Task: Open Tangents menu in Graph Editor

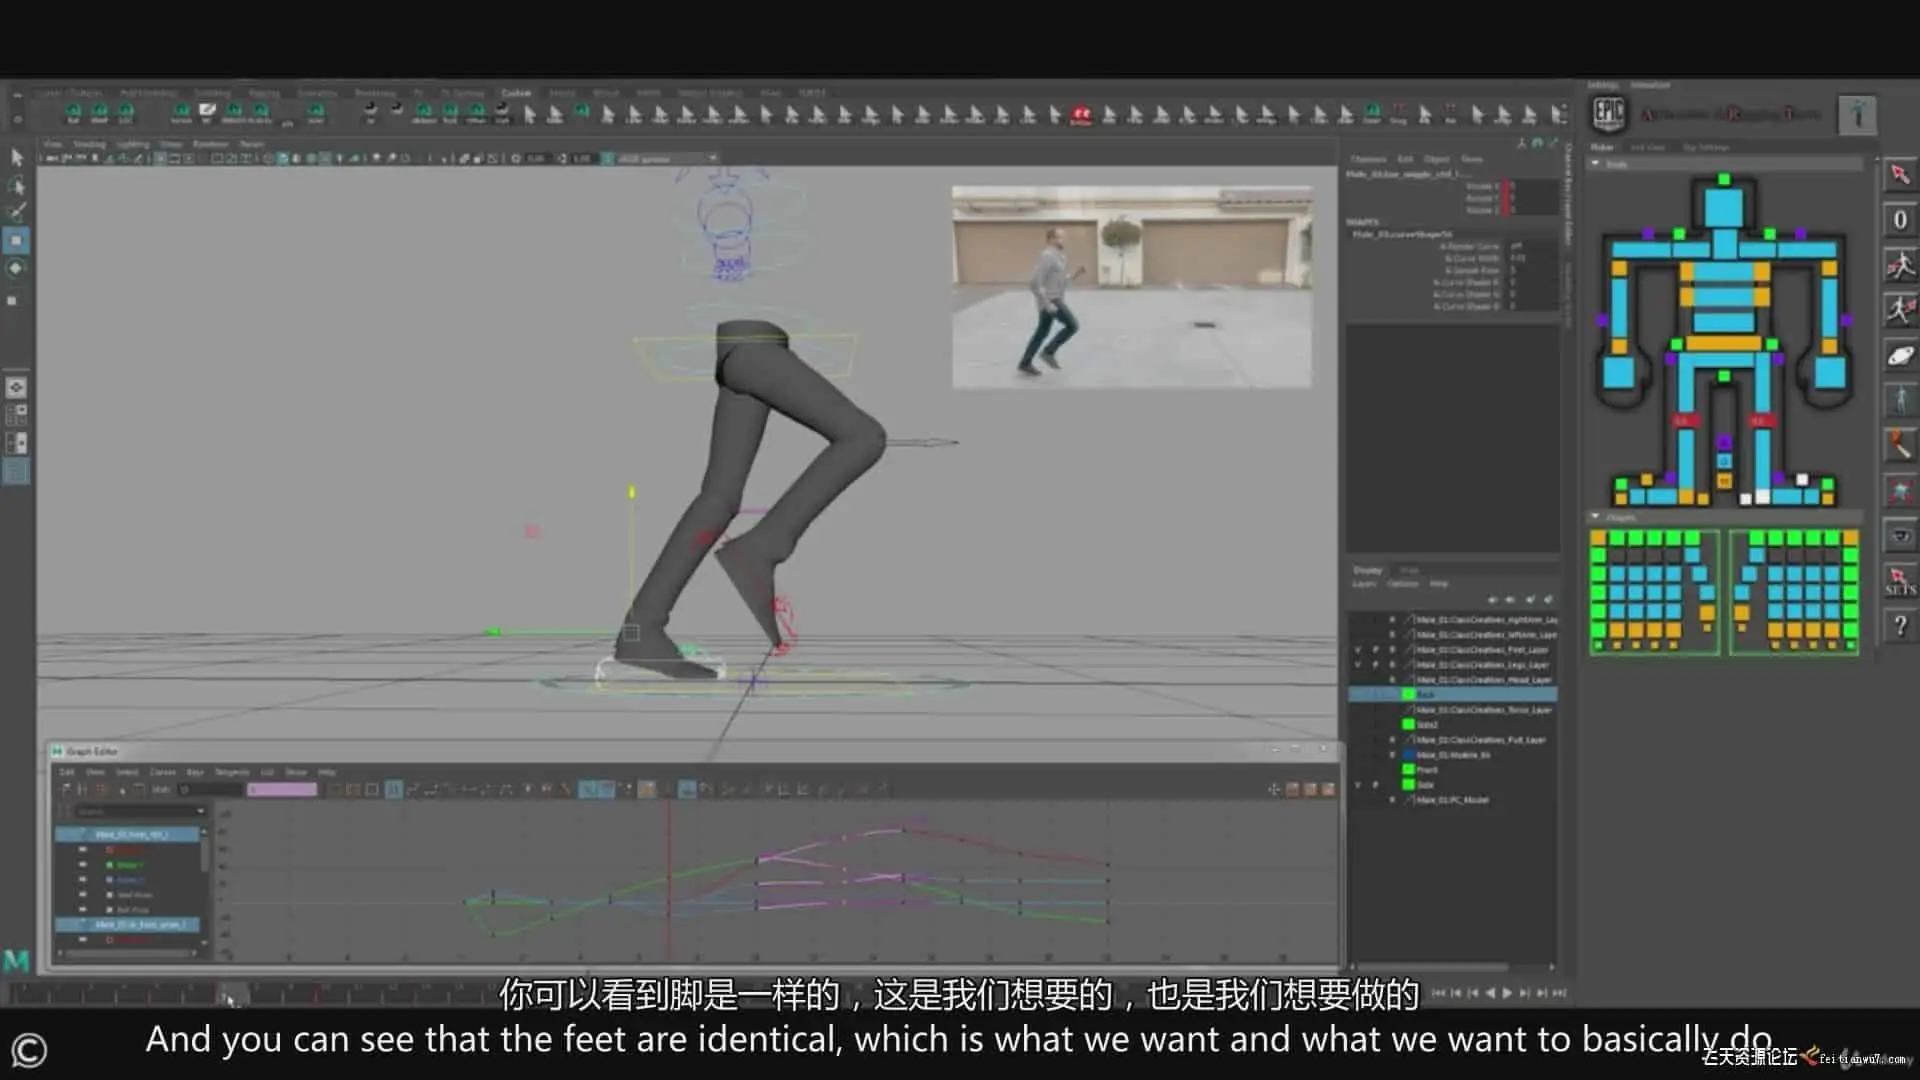Action: click(x=232, y=772)
